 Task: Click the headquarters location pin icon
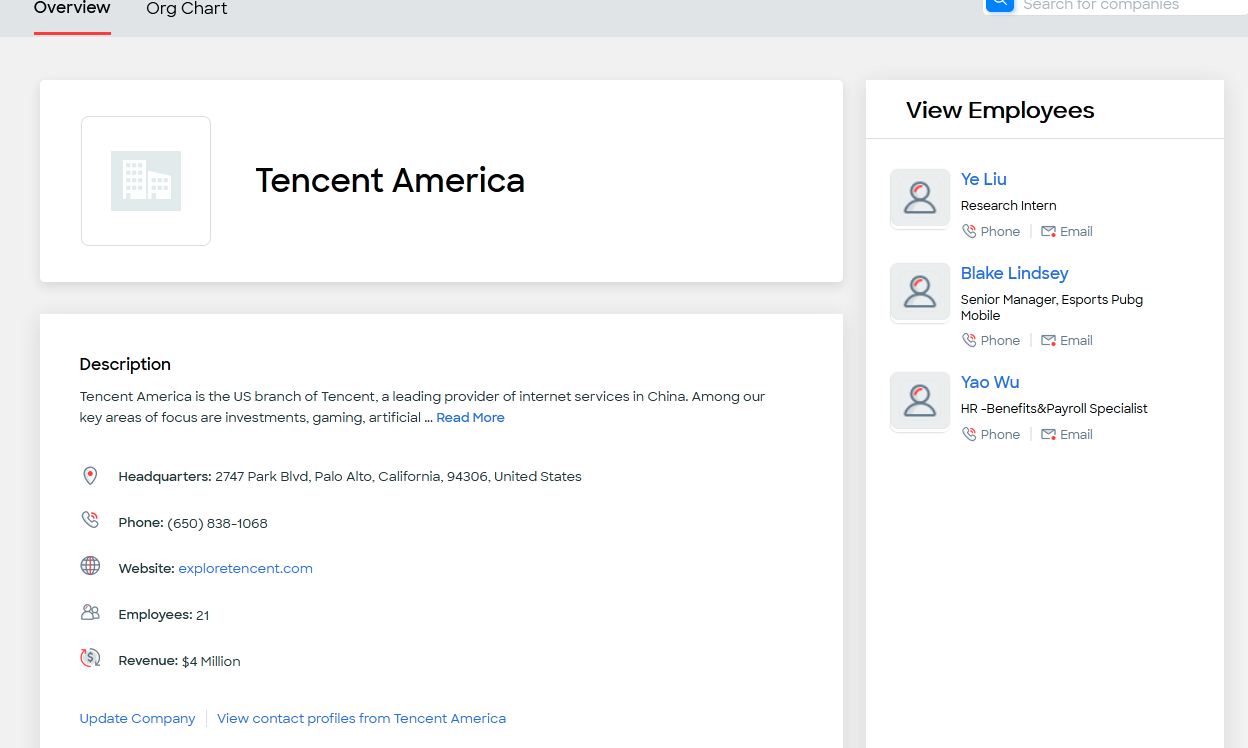(x=90, y=476)
